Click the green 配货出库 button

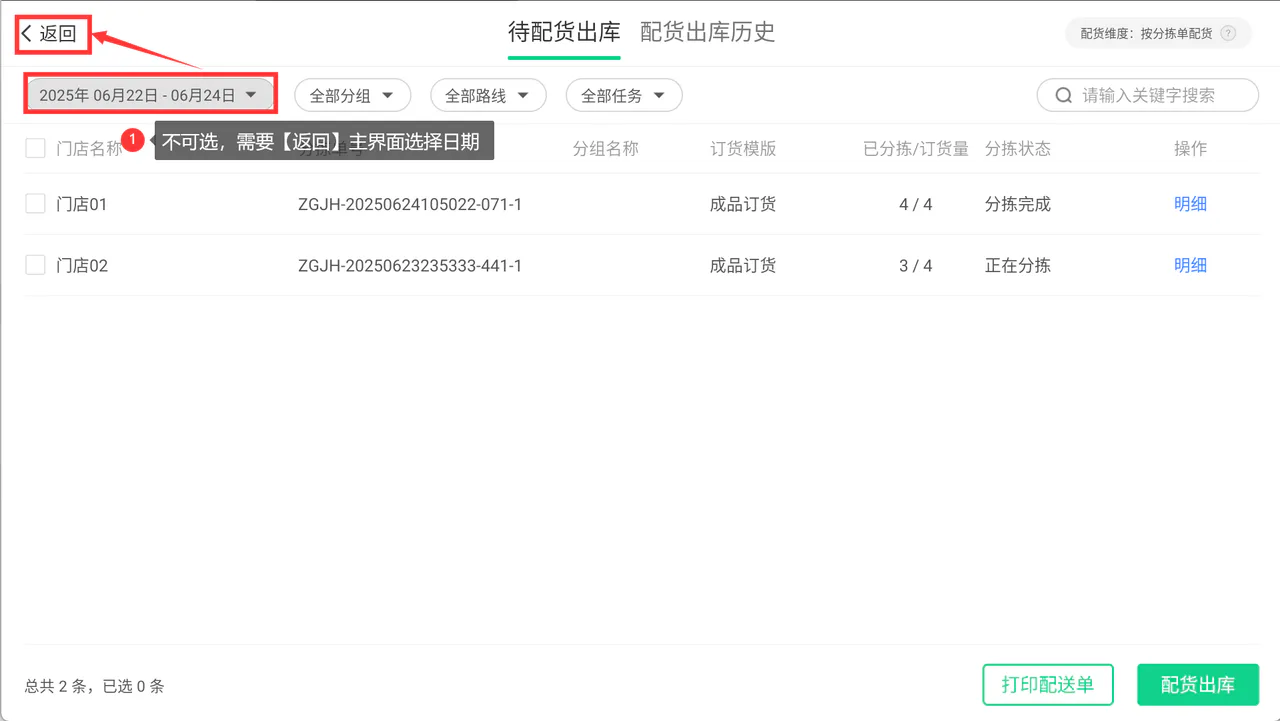coord(1198,685)
